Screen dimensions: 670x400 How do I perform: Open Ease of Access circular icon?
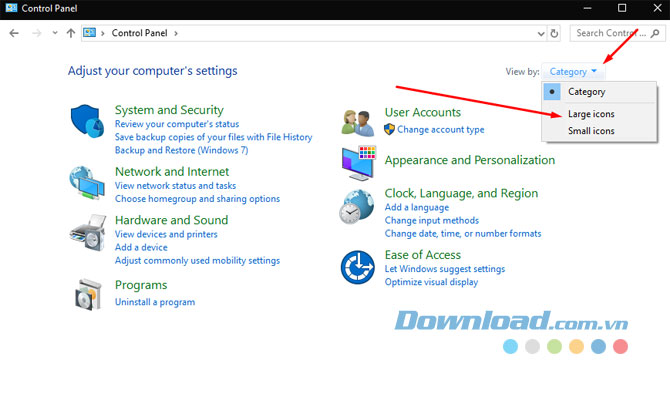[358, 268]
